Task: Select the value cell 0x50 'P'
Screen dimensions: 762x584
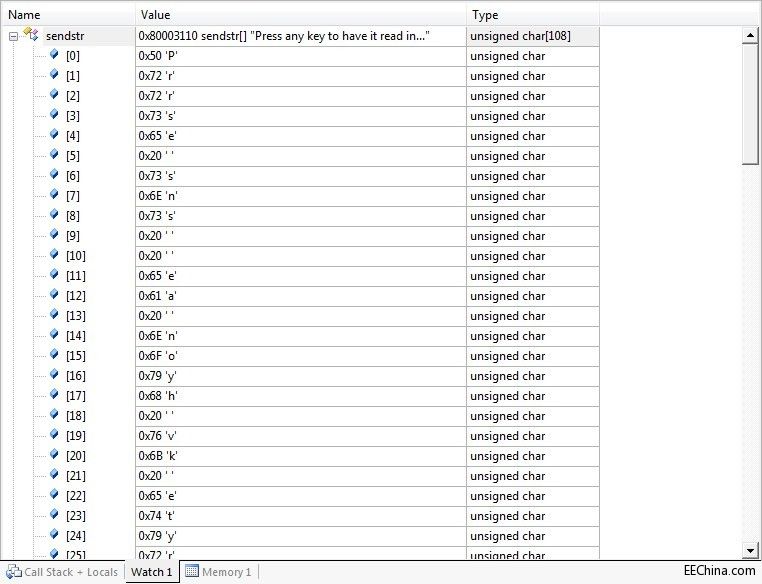Action: [300, 56]
